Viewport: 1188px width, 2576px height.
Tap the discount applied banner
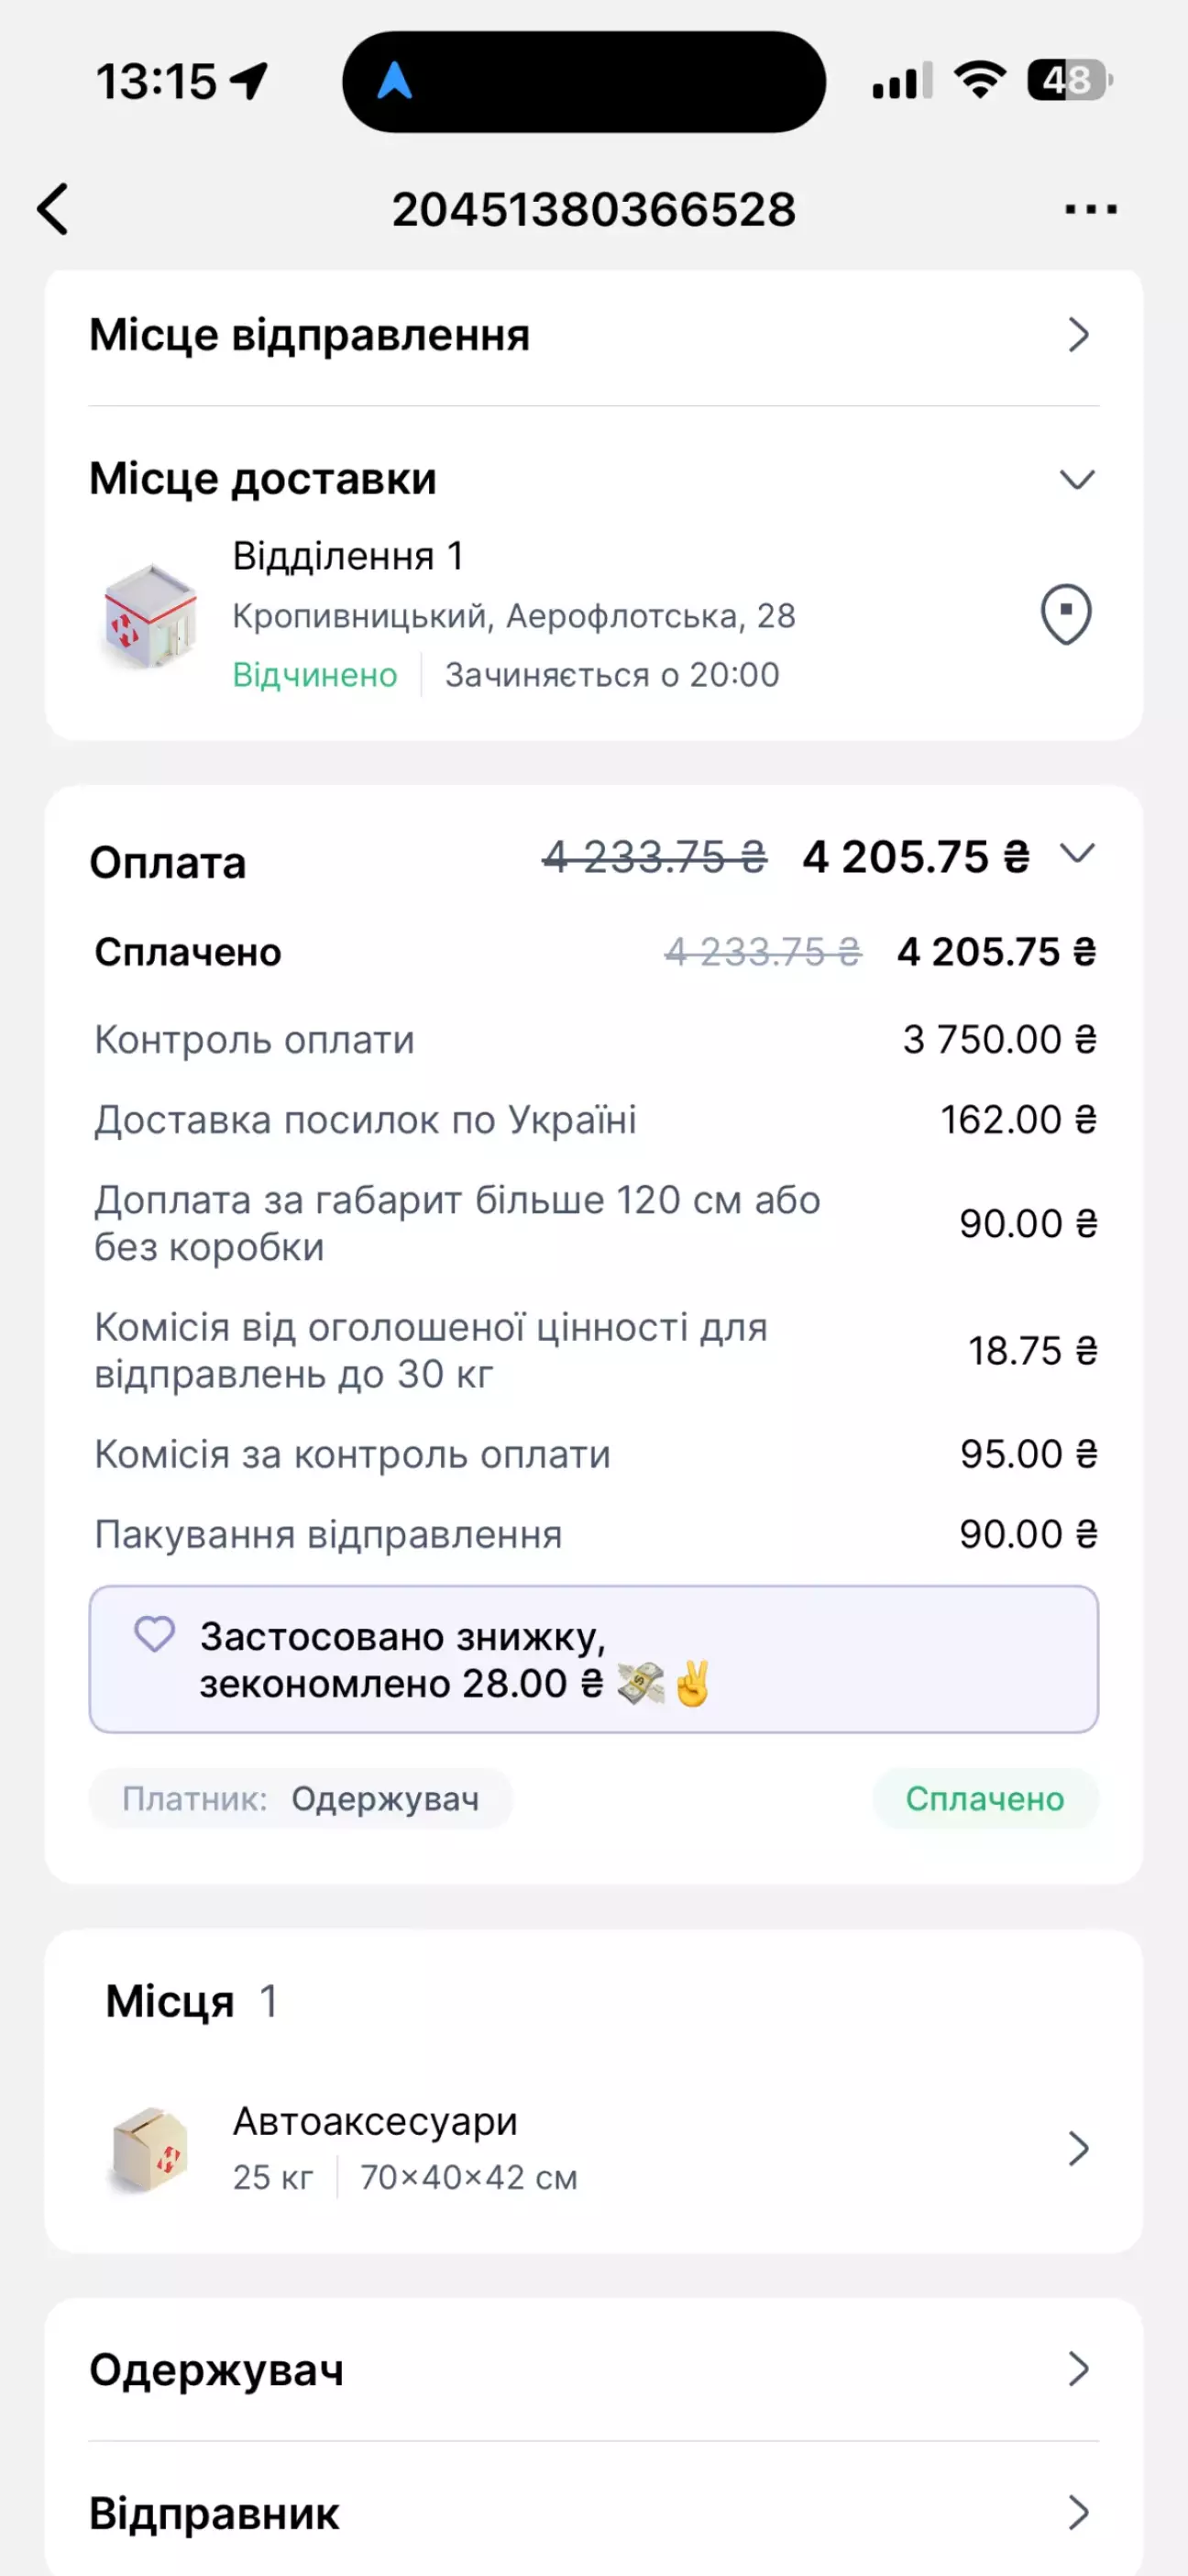click(594, 1660)
